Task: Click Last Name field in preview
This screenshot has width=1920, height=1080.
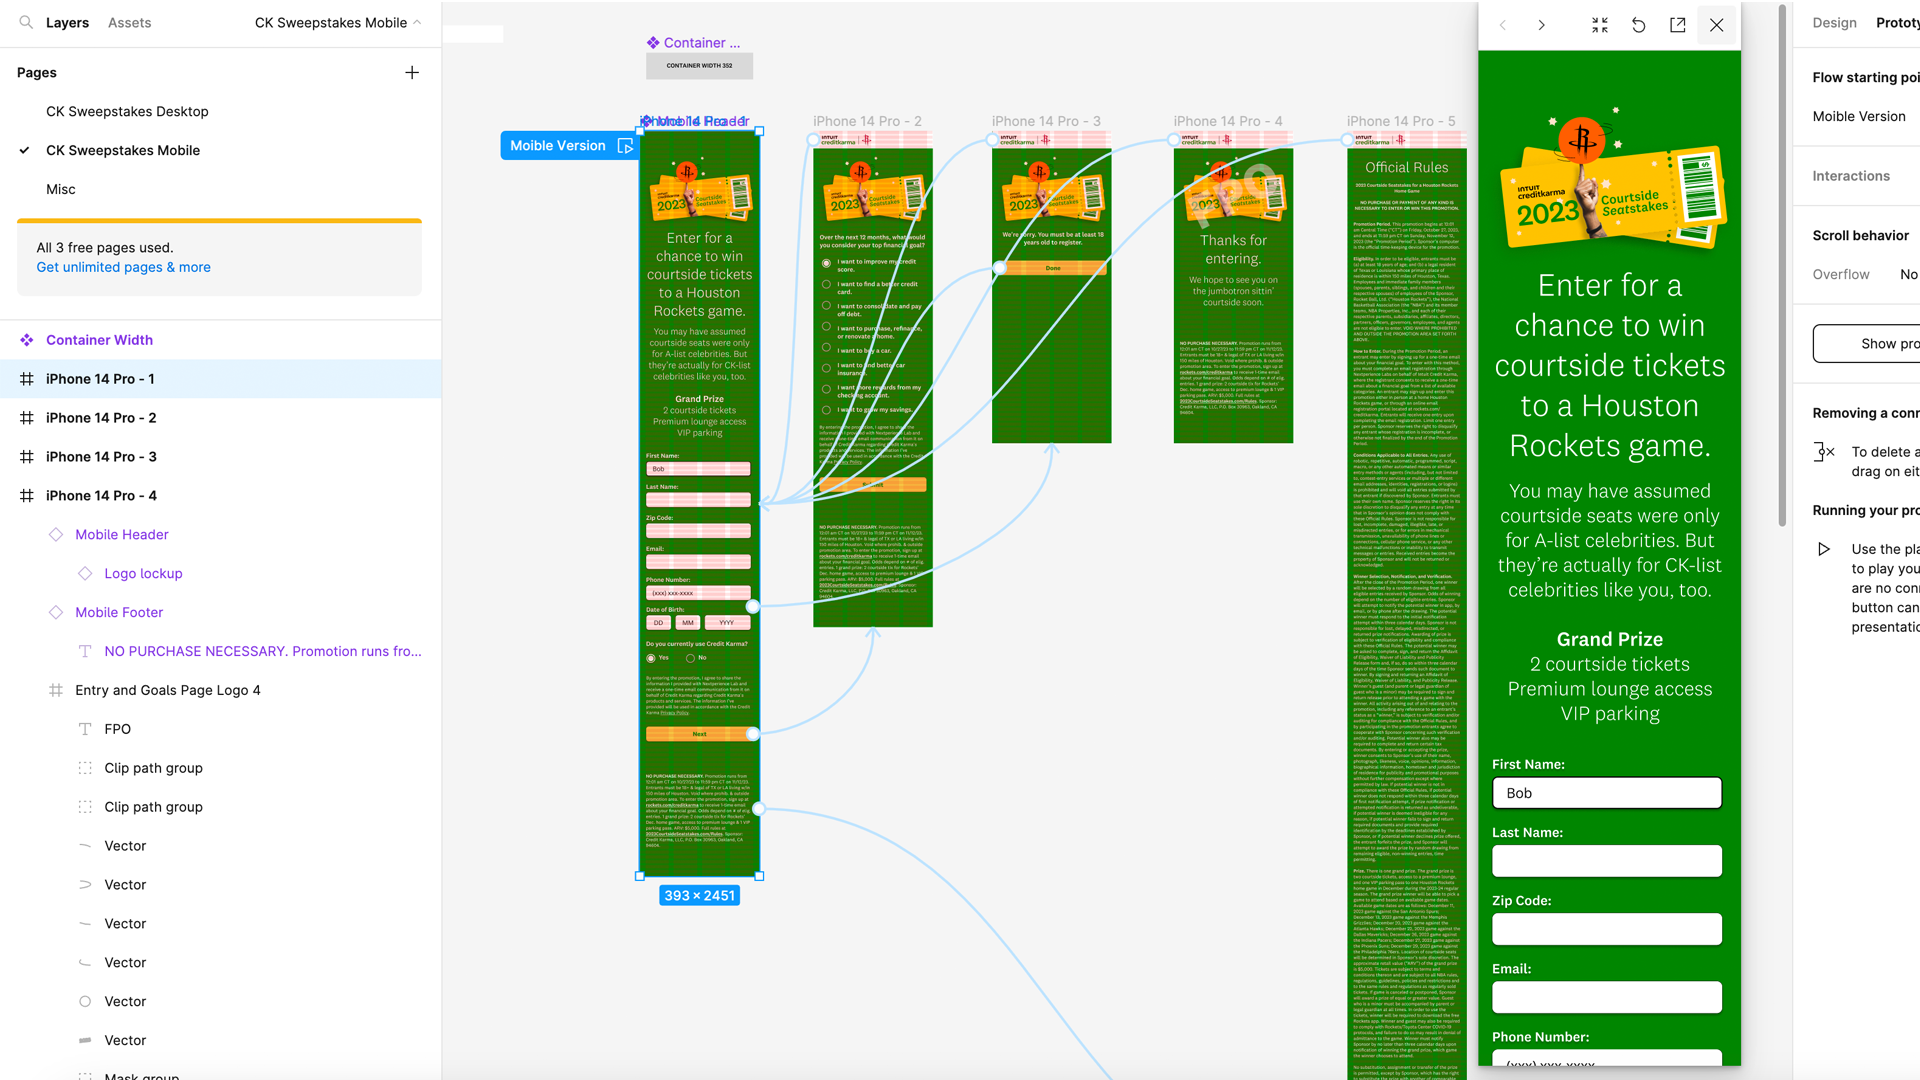Action: [1607, 861]
